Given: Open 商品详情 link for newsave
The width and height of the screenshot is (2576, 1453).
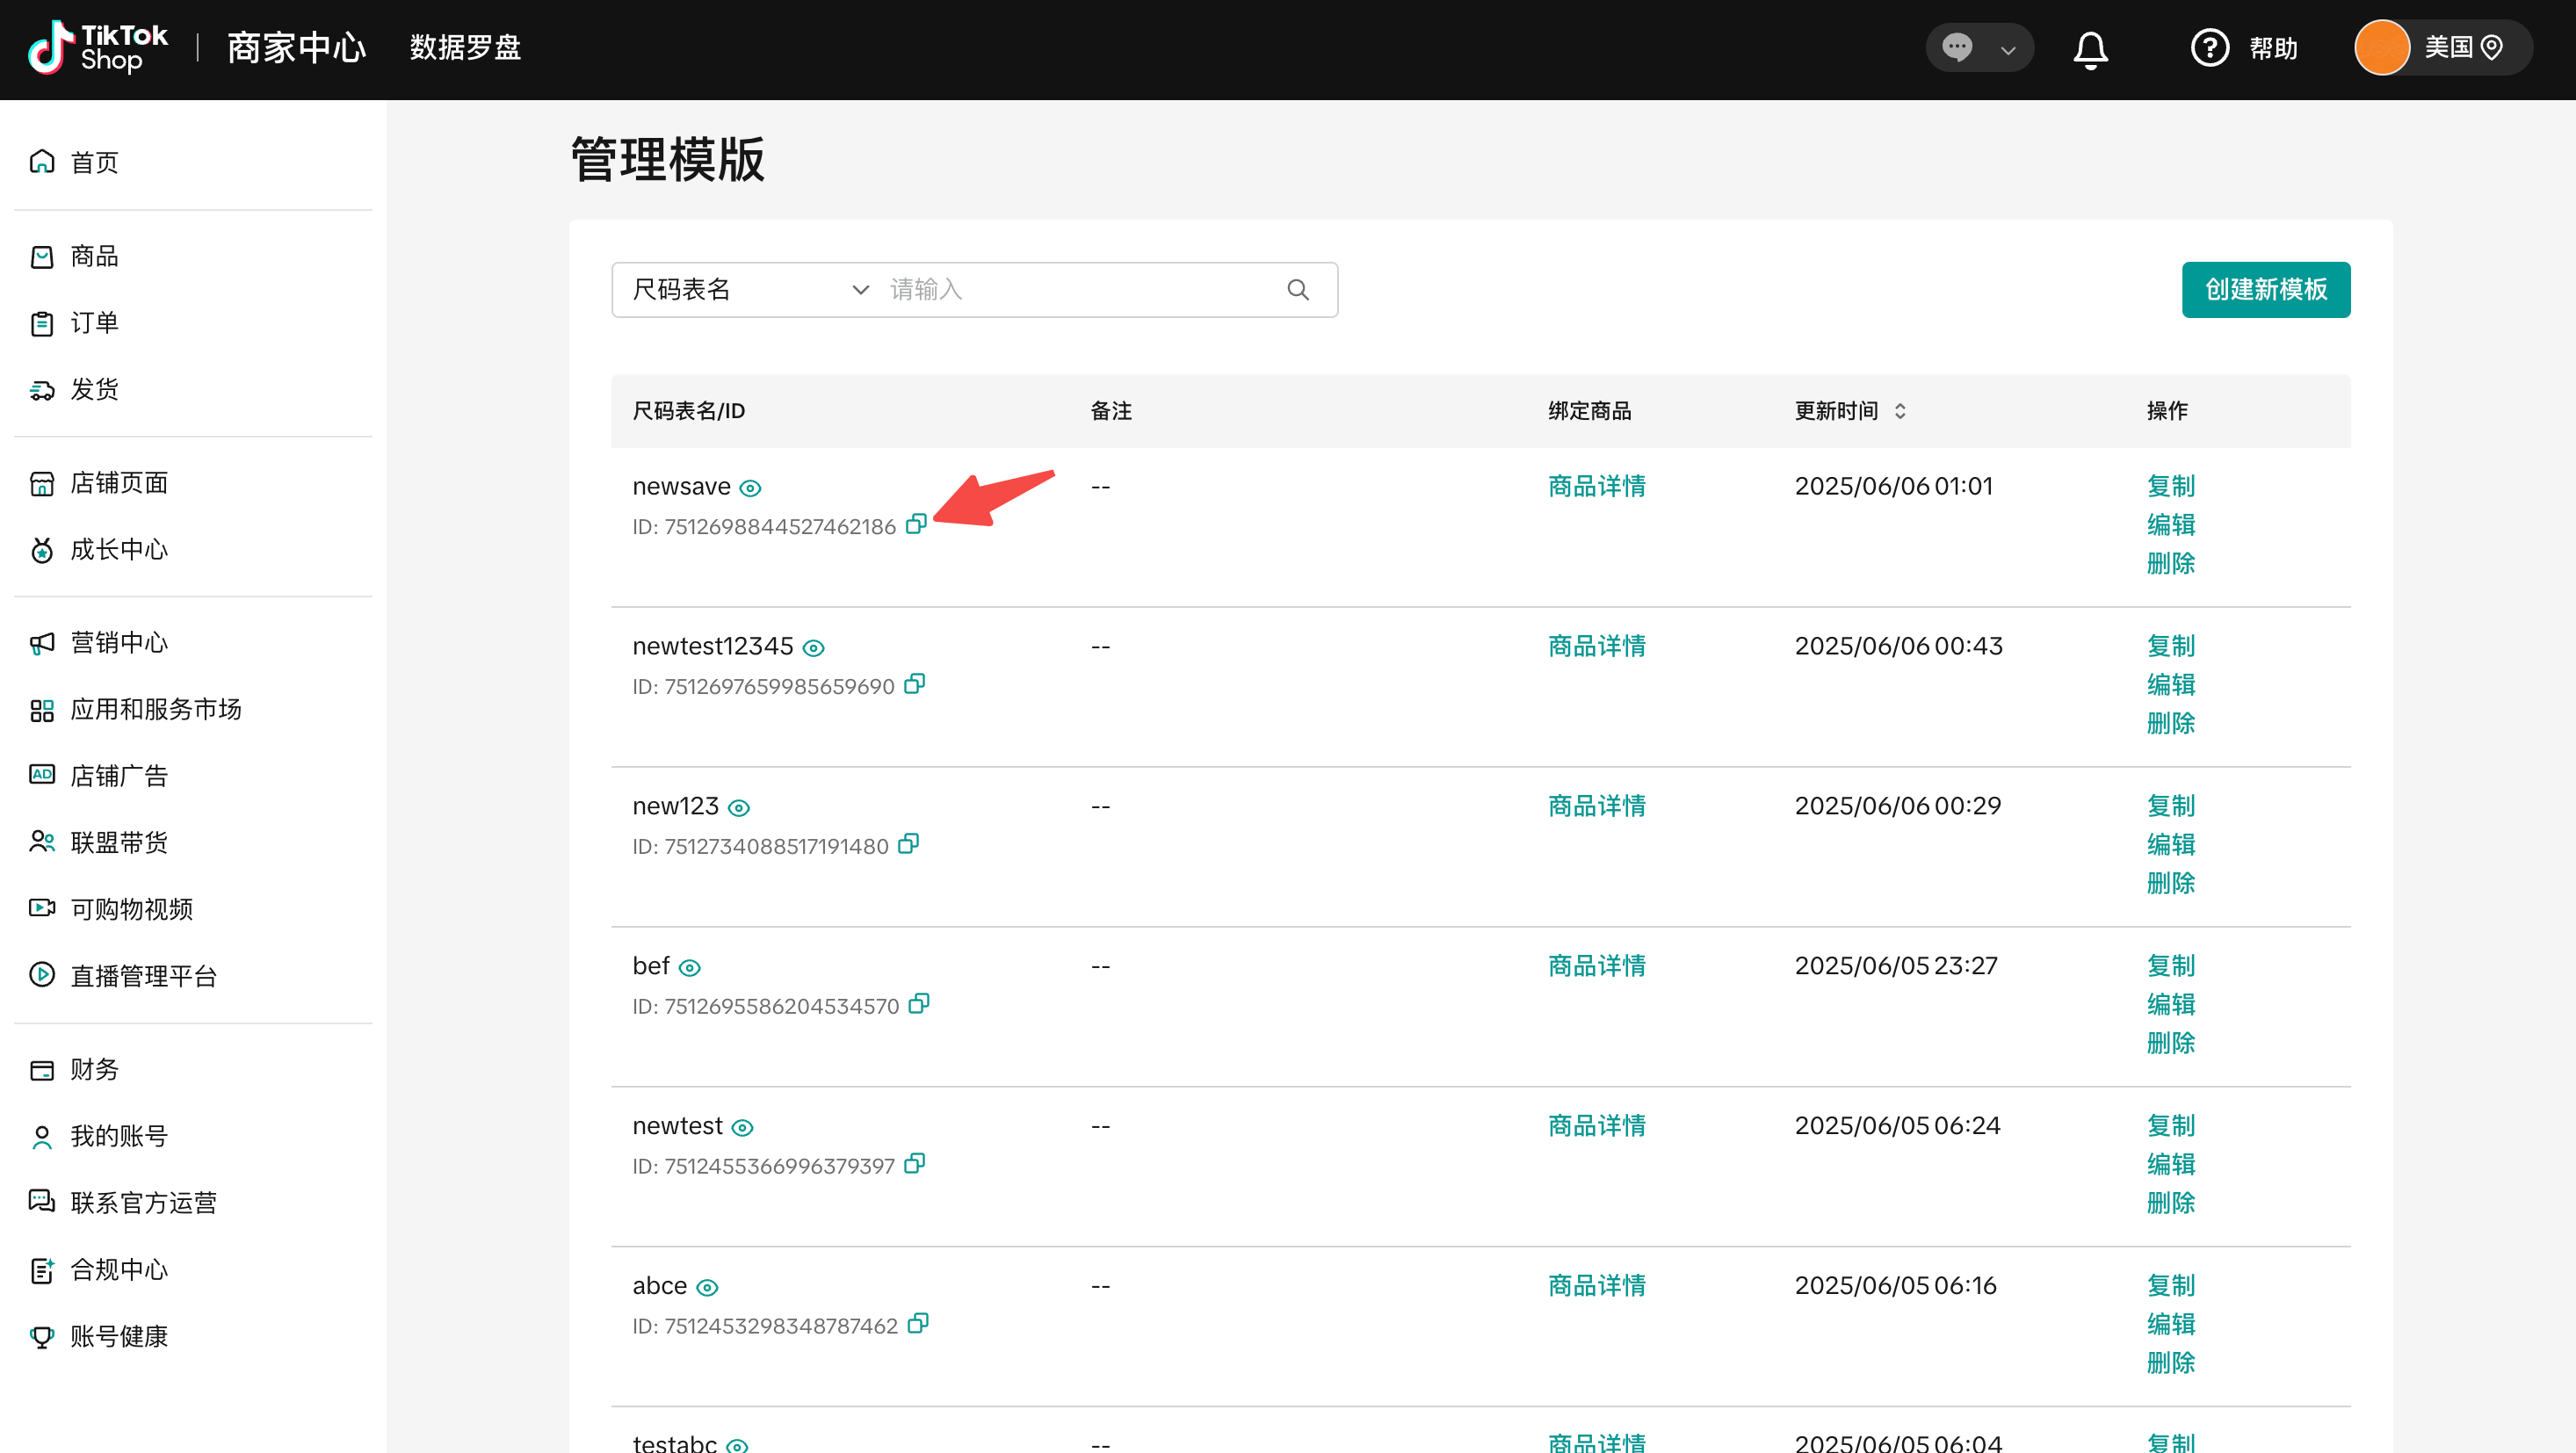Looking at the screenshot, I should (1596, 486).
